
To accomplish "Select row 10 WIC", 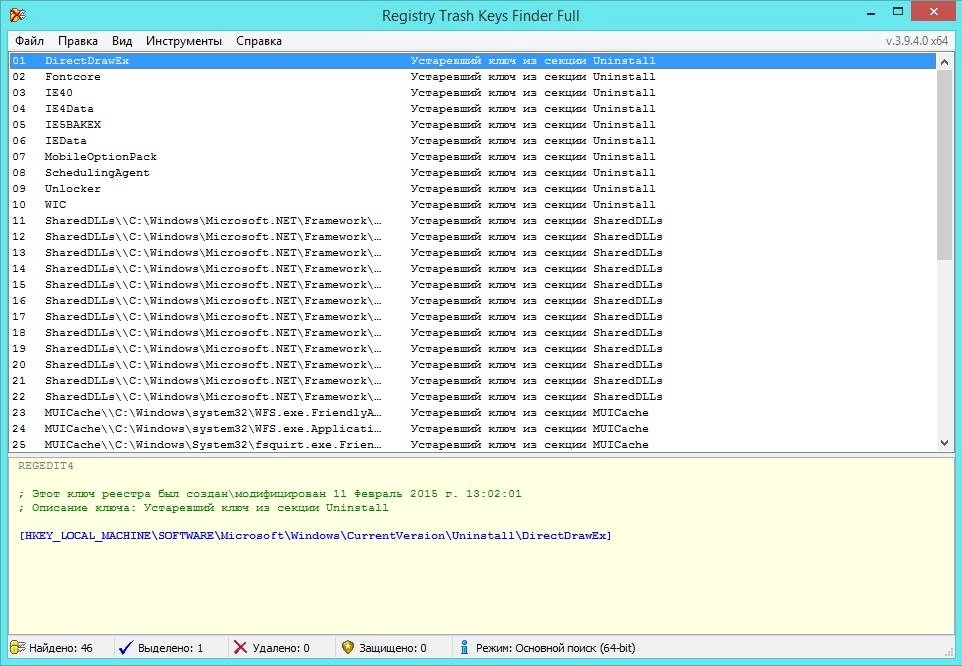I will pos(472,205).
